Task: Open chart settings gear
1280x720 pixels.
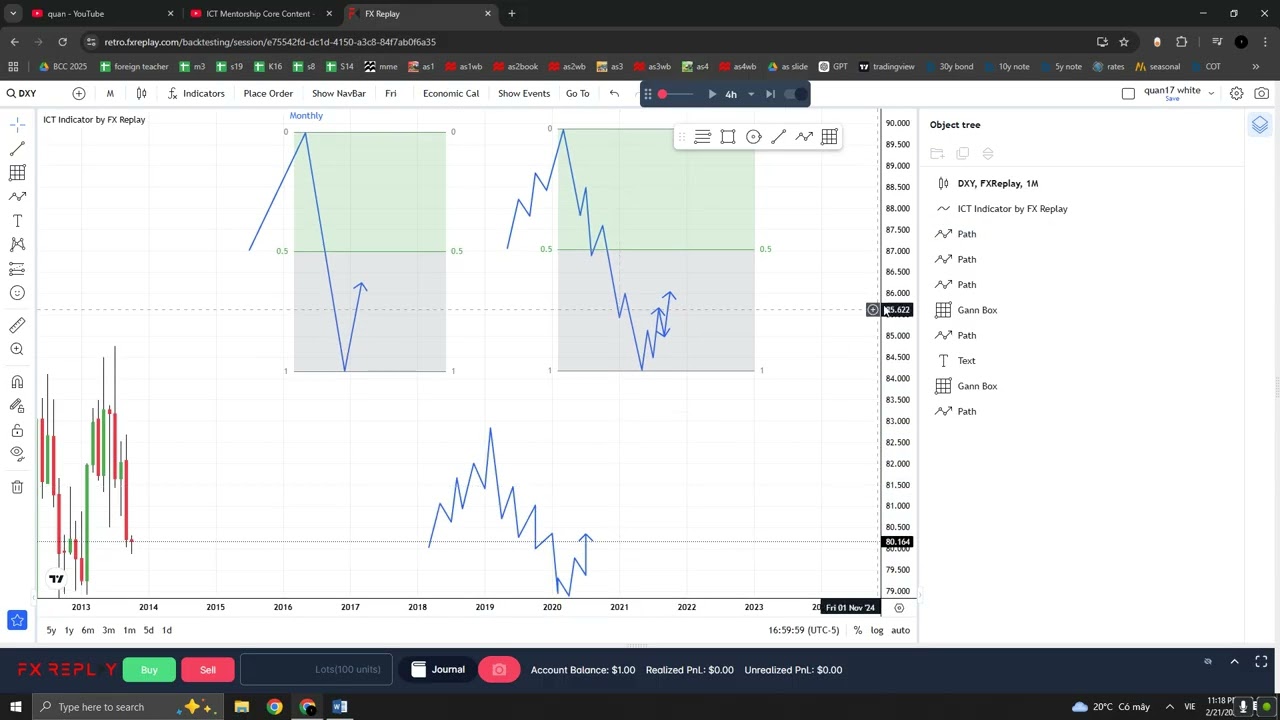Action: coord(1237,93)
